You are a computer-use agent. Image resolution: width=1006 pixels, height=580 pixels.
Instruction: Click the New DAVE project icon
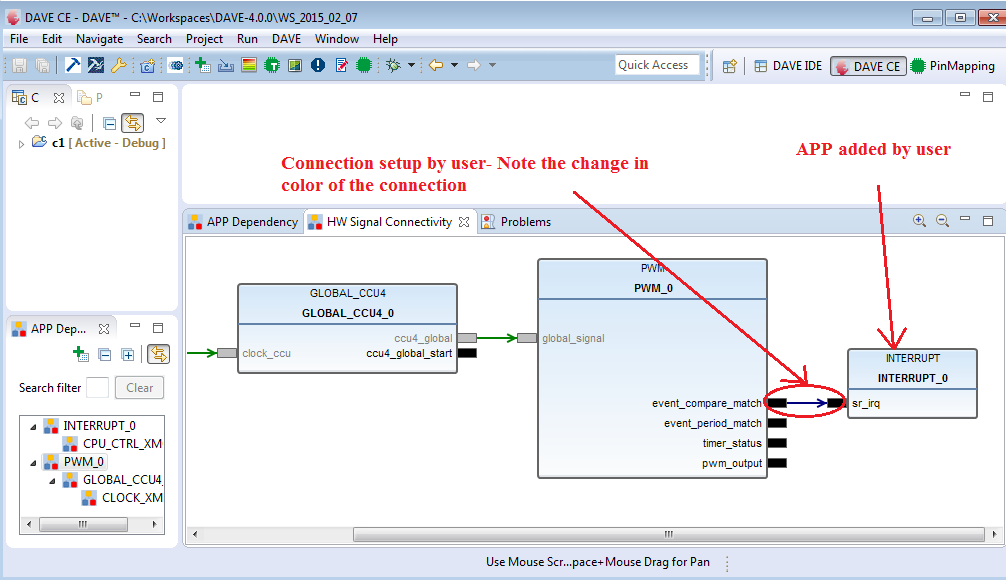point(148,65)
